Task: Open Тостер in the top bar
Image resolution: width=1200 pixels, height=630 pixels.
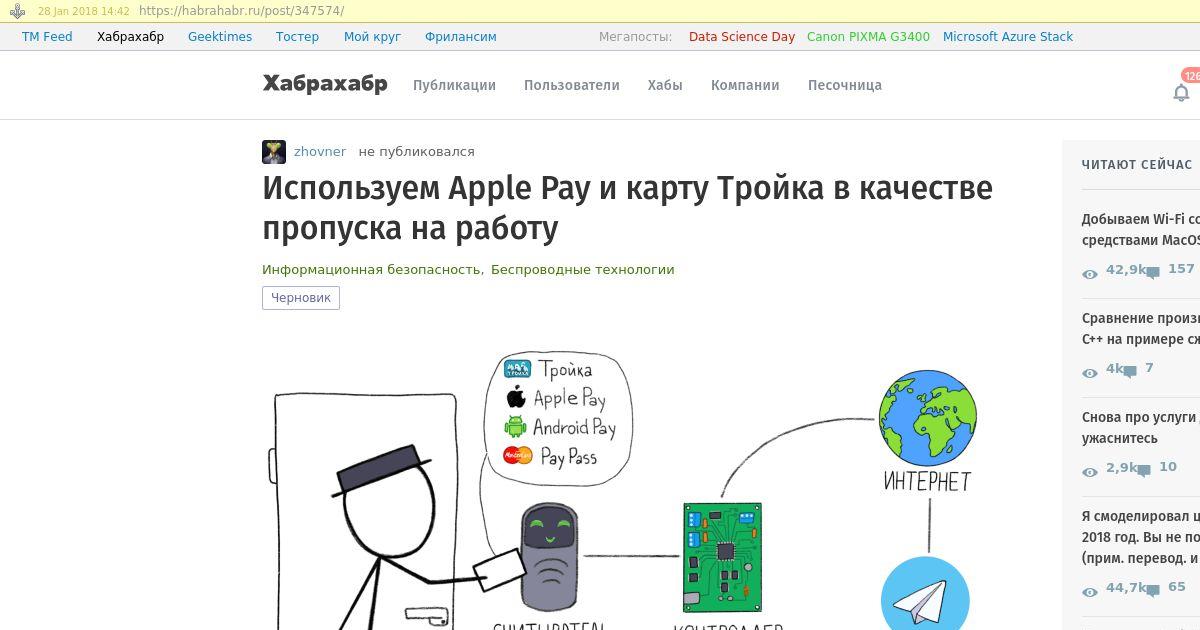Action: pyautogui.click(x=297, y=36)
